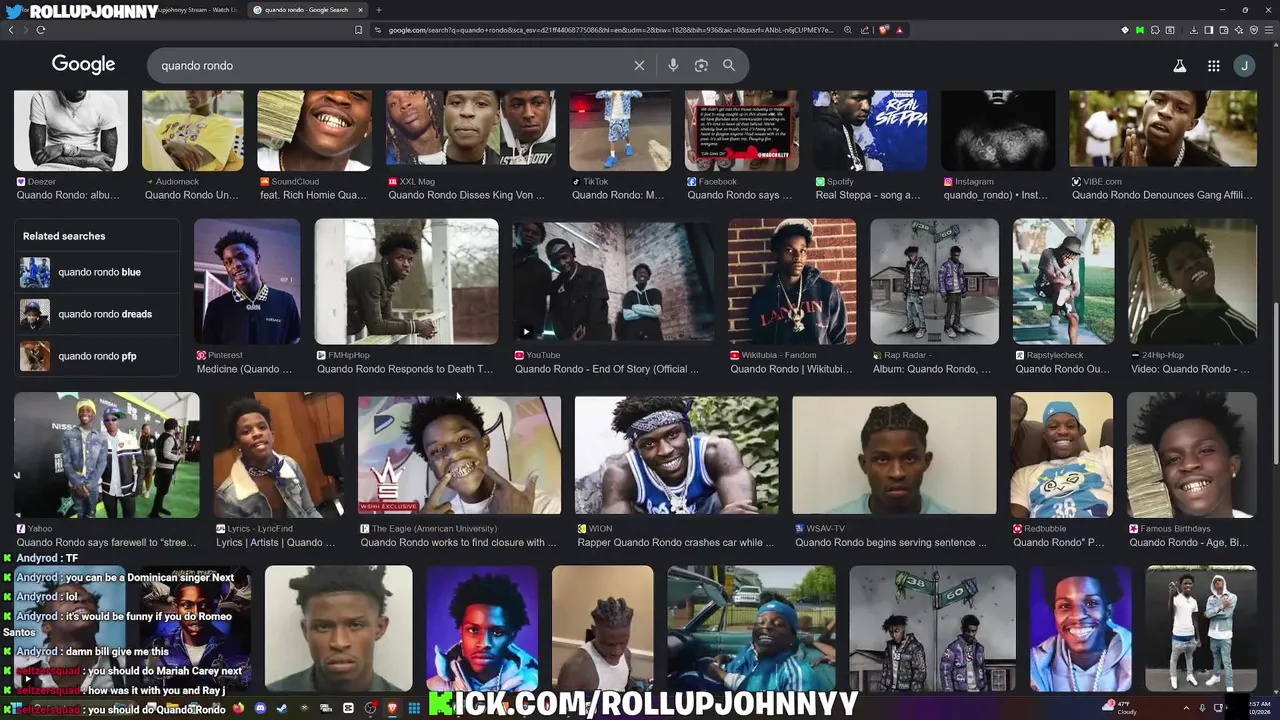Open the Google account avatar J
The width and height of the screenshot is (1280, 720).
tap(1244, 66)
